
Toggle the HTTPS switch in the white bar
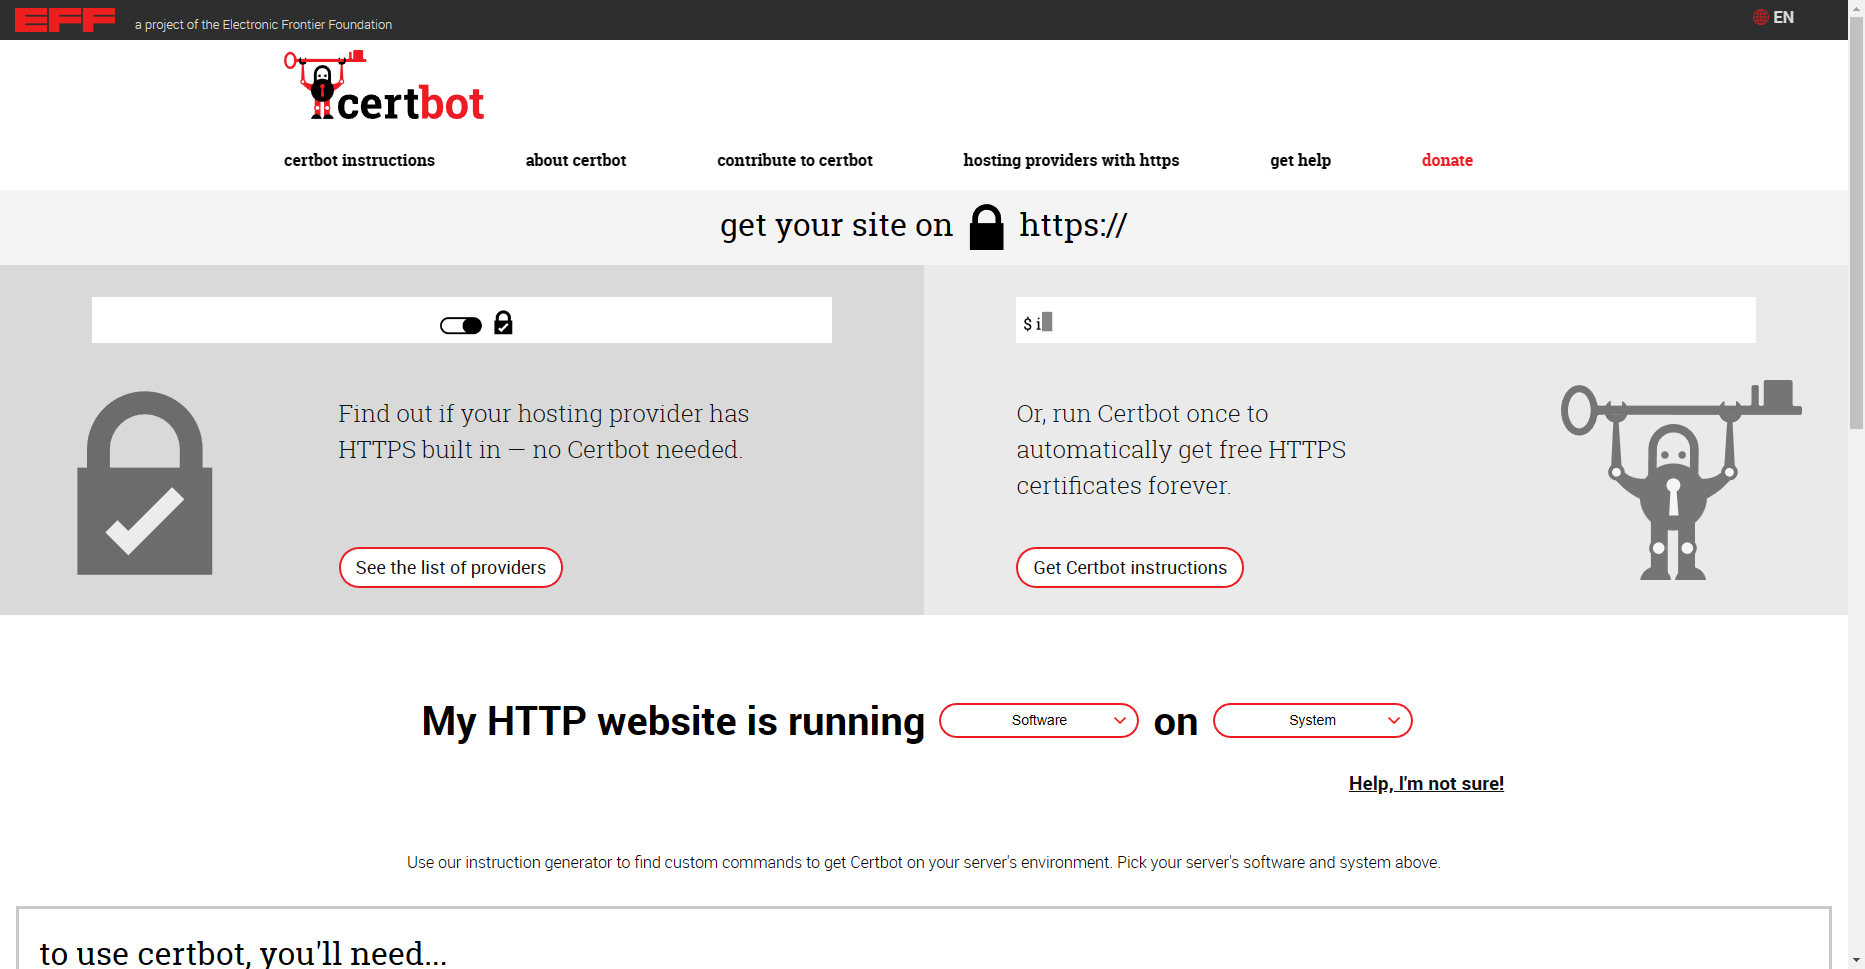tap(461, 325)
